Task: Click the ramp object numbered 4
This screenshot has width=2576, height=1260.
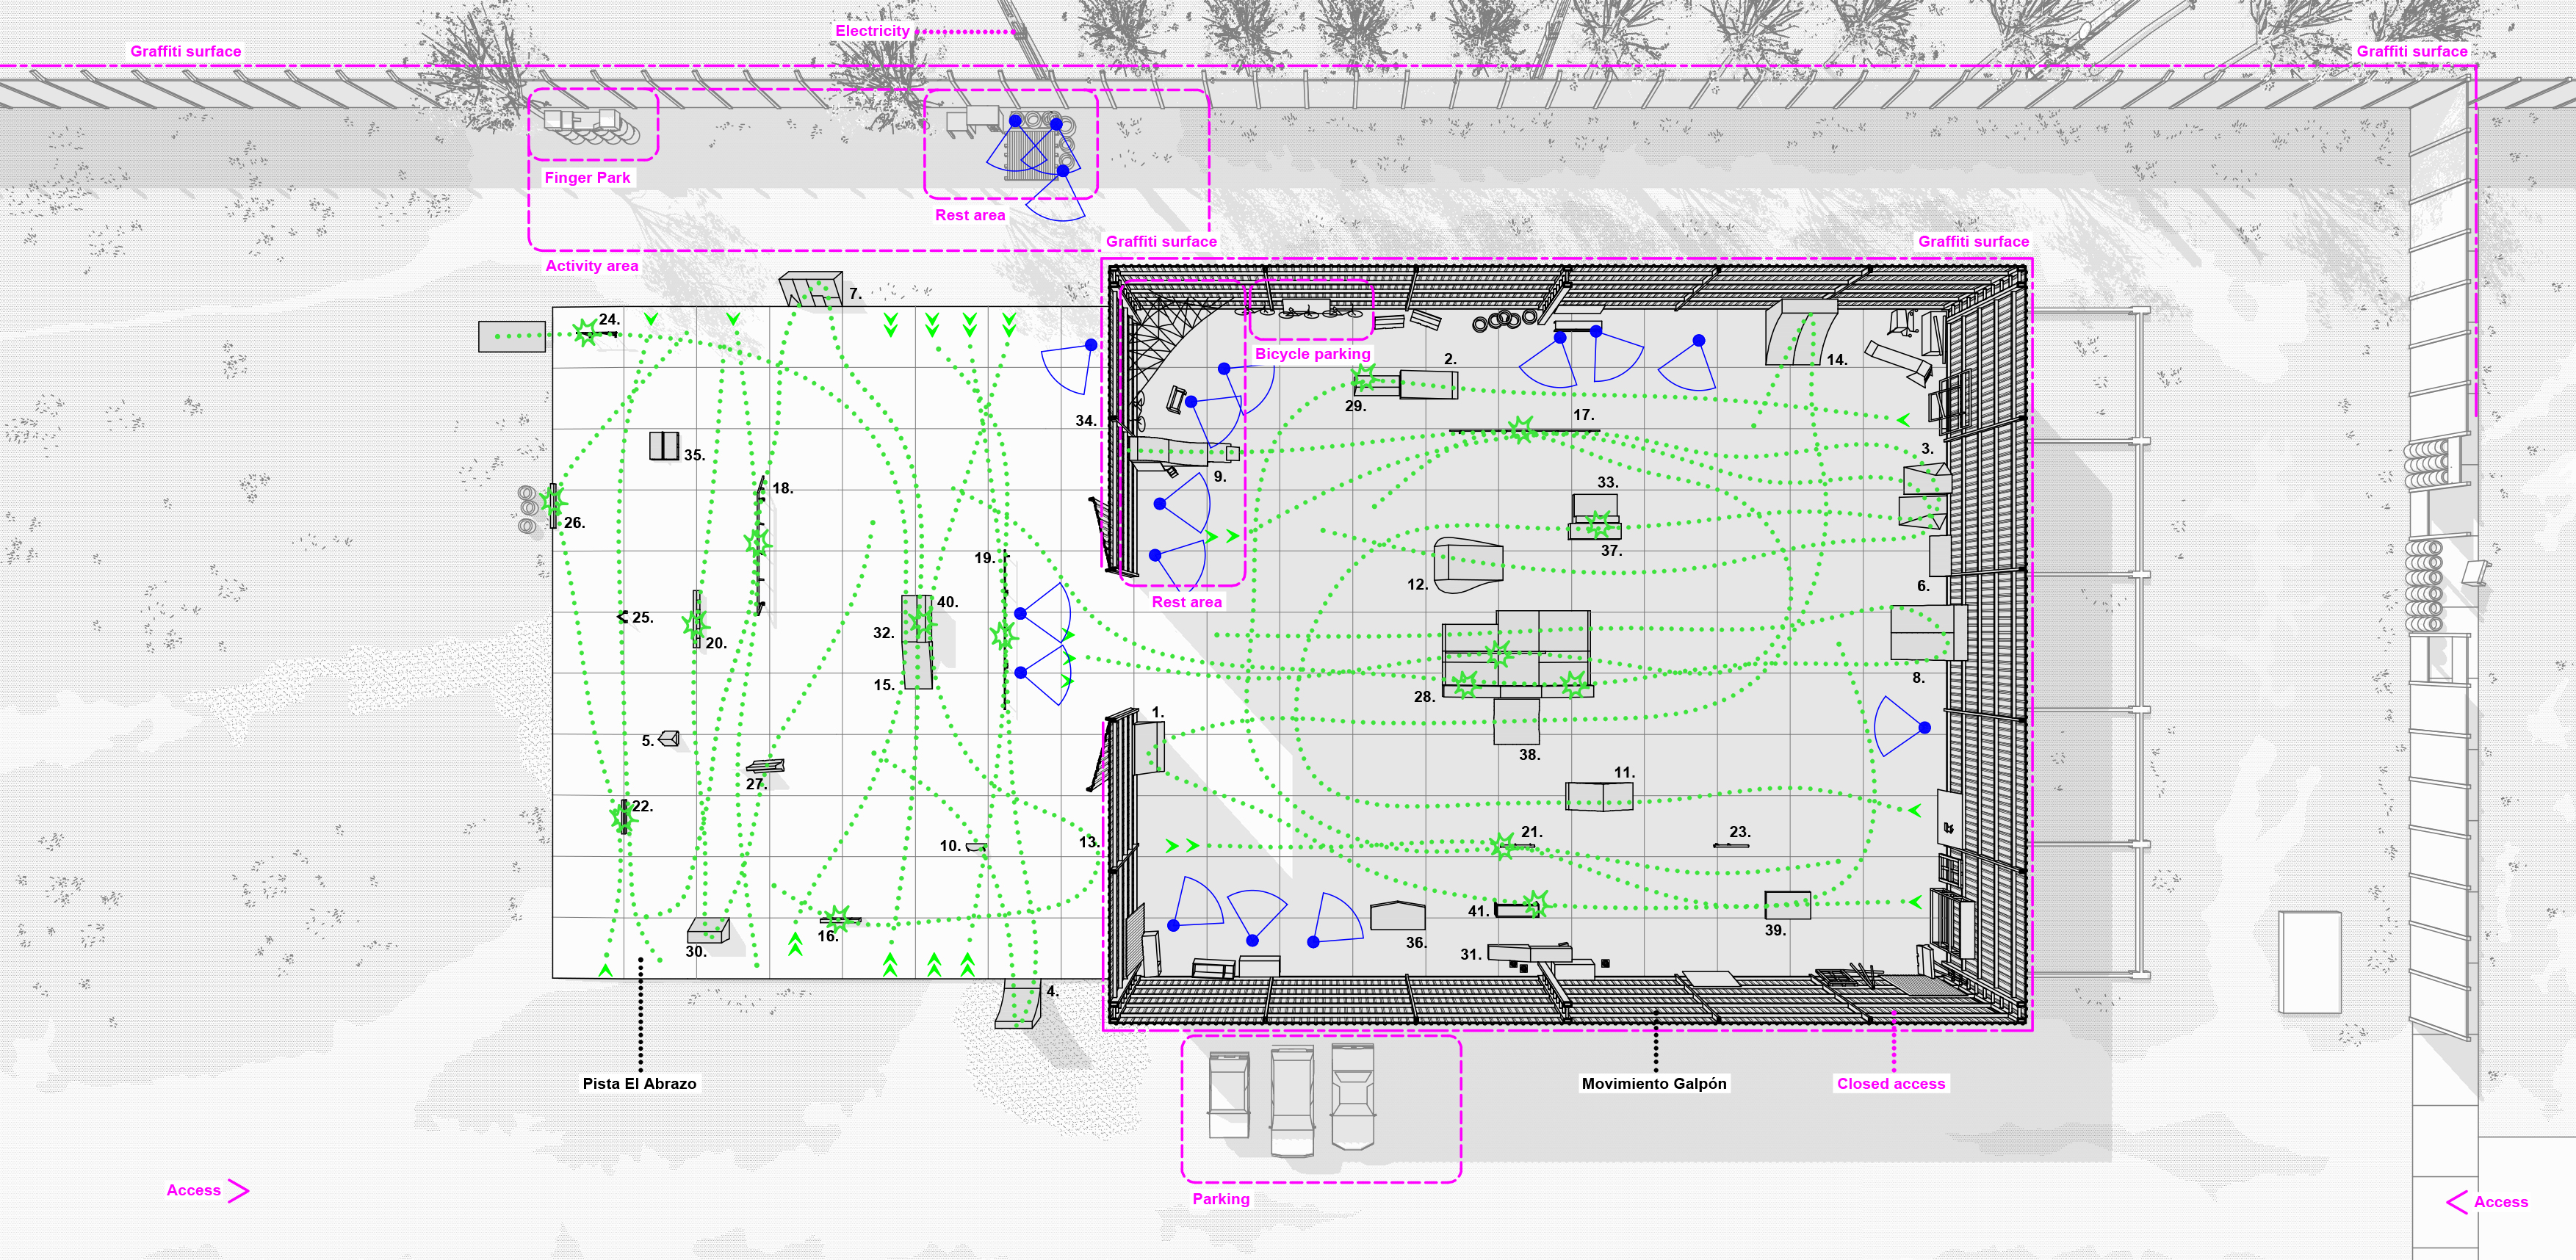Action: (x=1019, y=1003)
